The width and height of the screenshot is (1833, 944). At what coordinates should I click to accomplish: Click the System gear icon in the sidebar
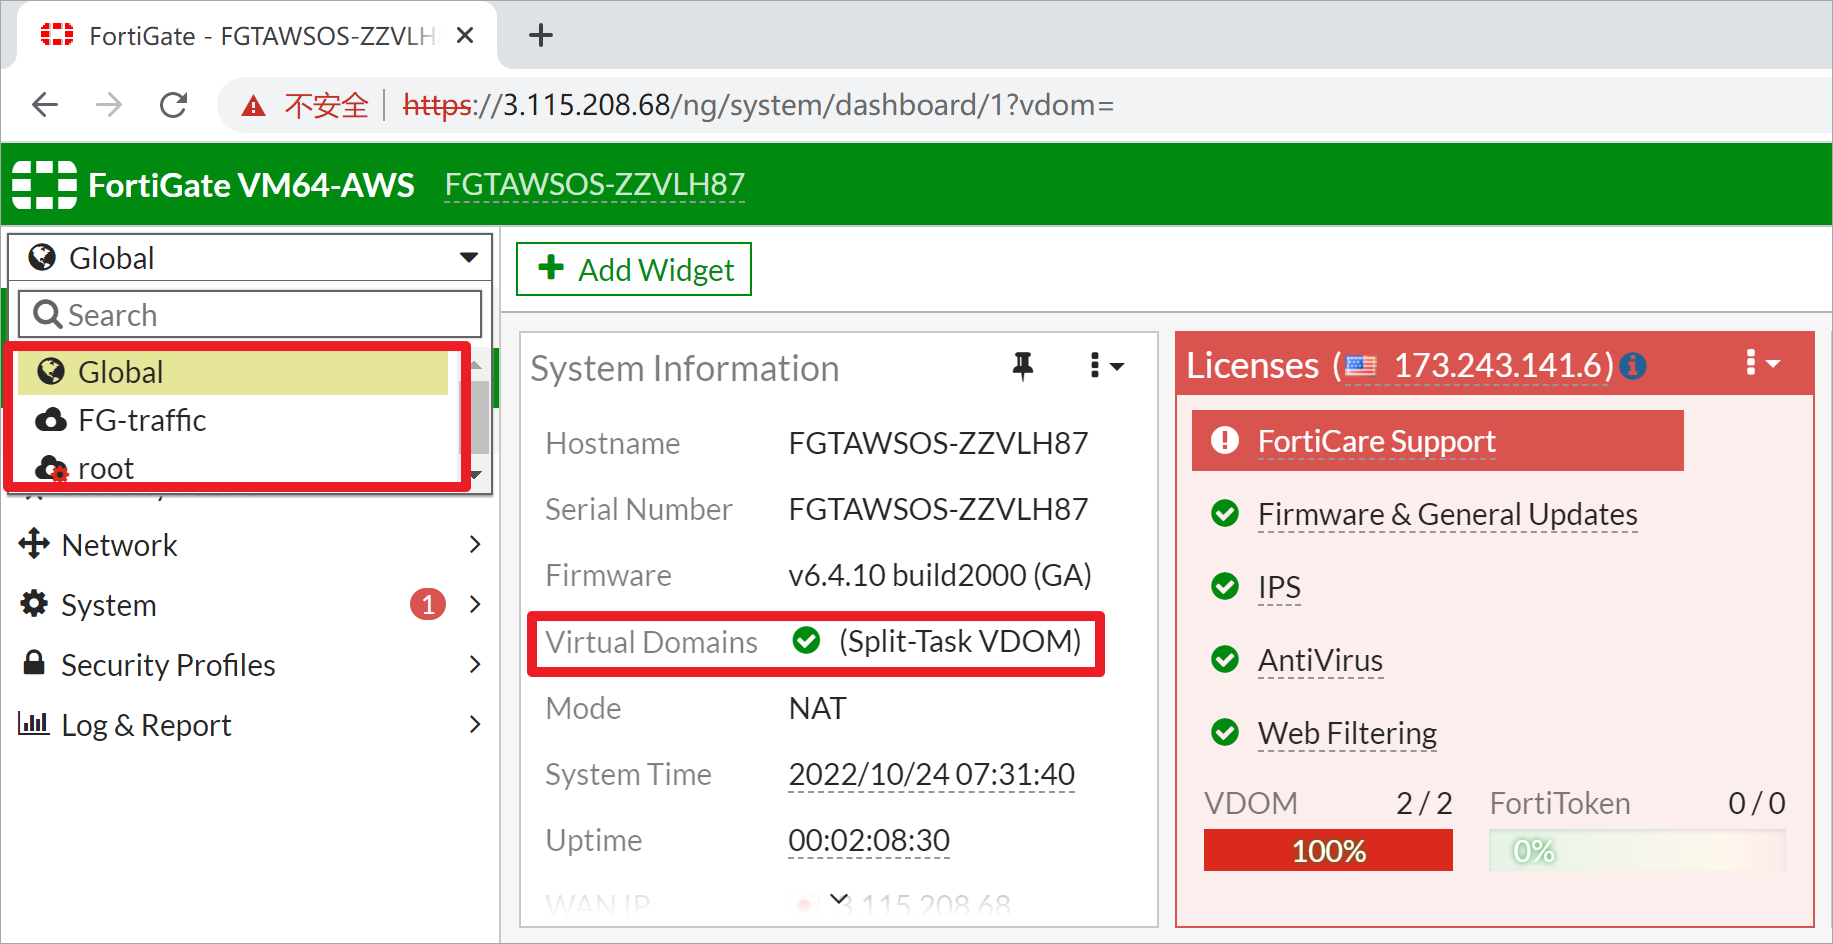pyautogui.click(x=34, y=603)
